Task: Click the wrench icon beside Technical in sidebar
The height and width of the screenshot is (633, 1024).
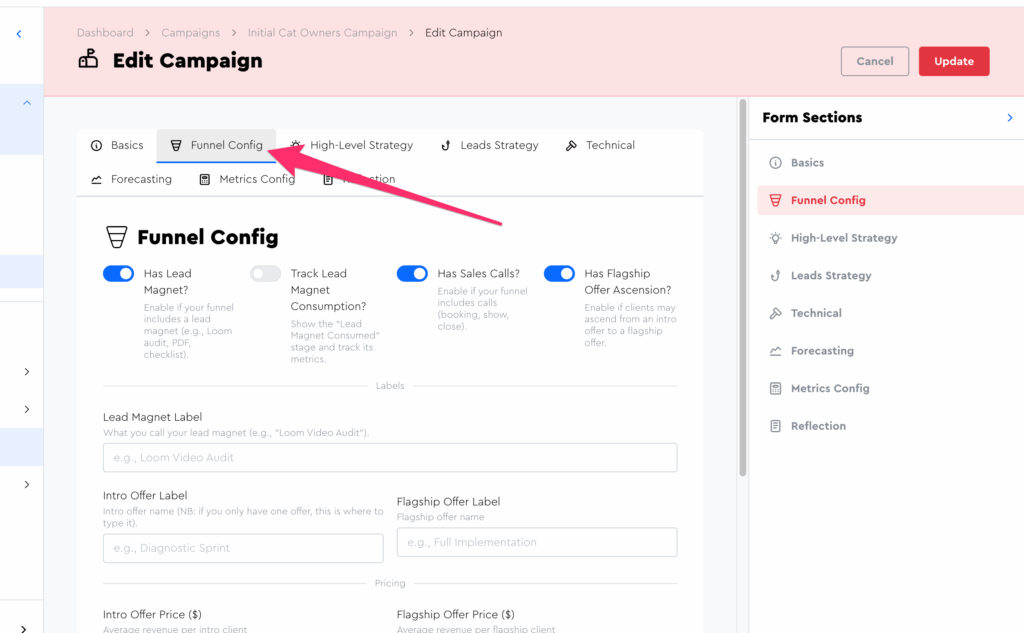Action: (x=775, y=313)
